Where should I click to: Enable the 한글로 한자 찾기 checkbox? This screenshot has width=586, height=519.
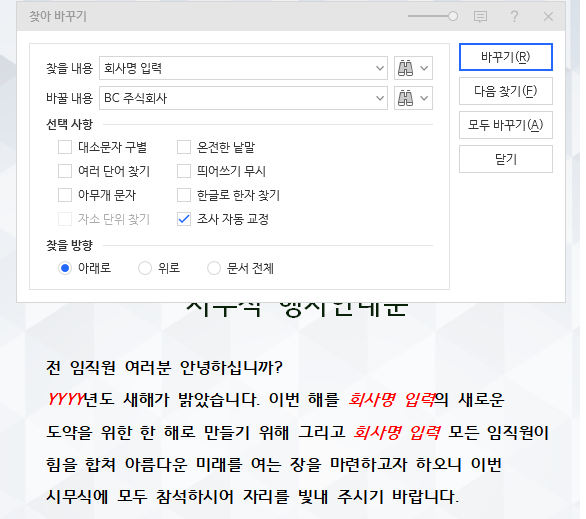tap(184, 195)
